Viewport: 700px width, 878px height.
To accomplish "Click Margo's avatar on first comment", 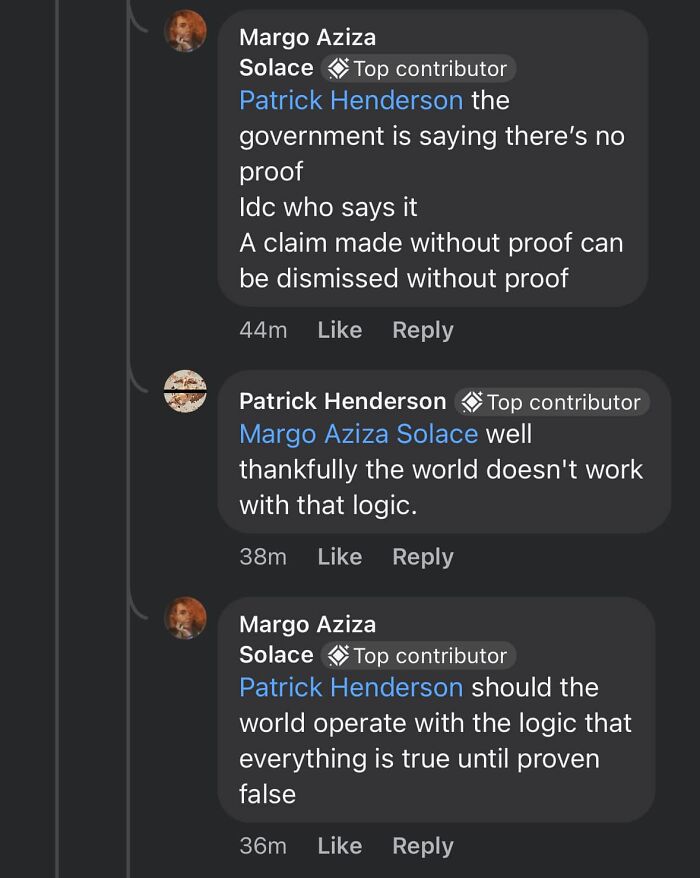I will point(185,31).
